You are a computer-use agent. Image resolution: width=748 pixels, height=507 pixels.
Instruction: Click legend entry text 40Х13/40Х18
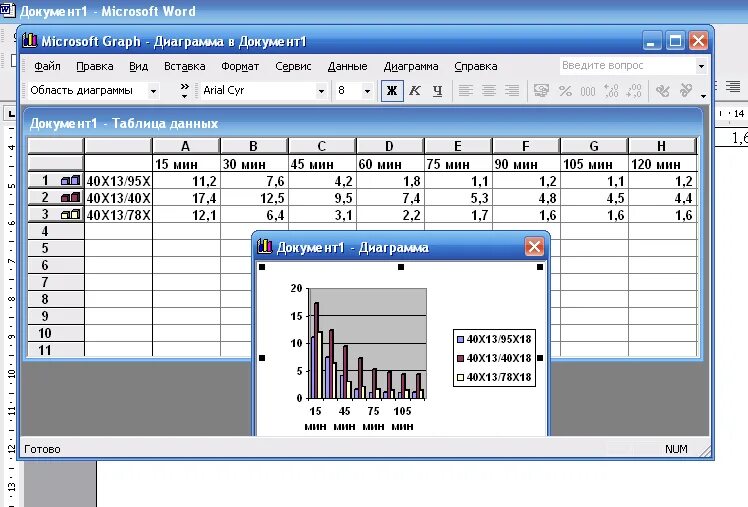click(x=499, y=358)
